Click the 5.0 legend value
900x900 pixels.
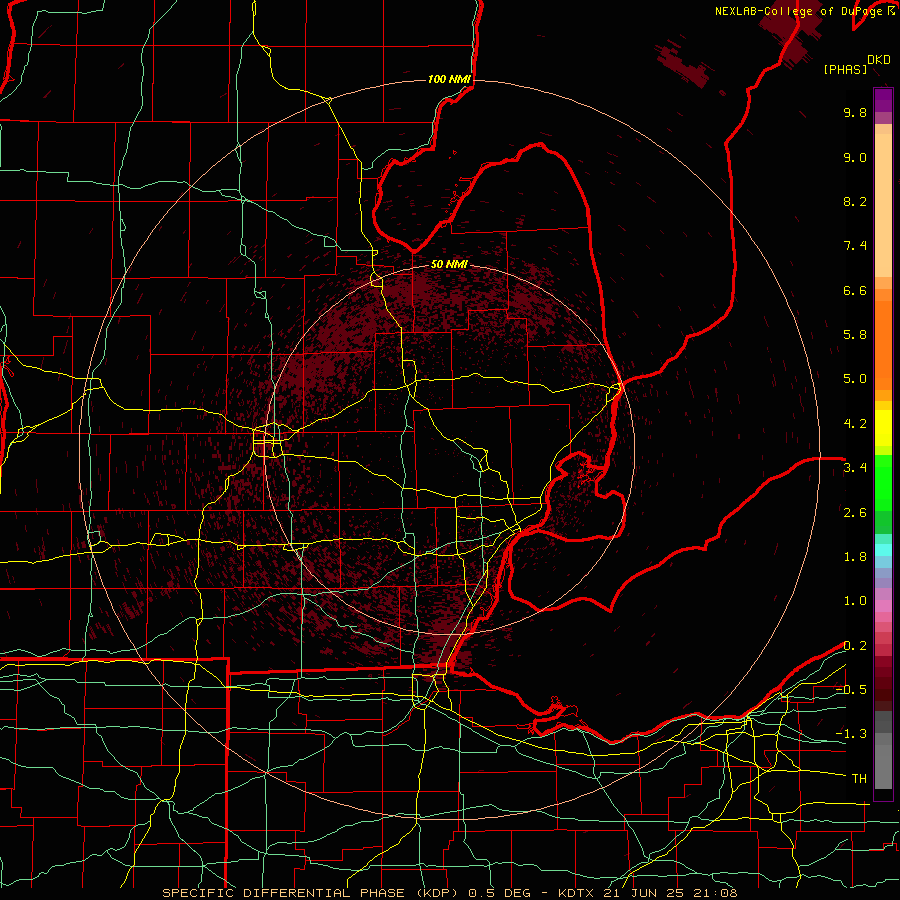click(855, 379)
